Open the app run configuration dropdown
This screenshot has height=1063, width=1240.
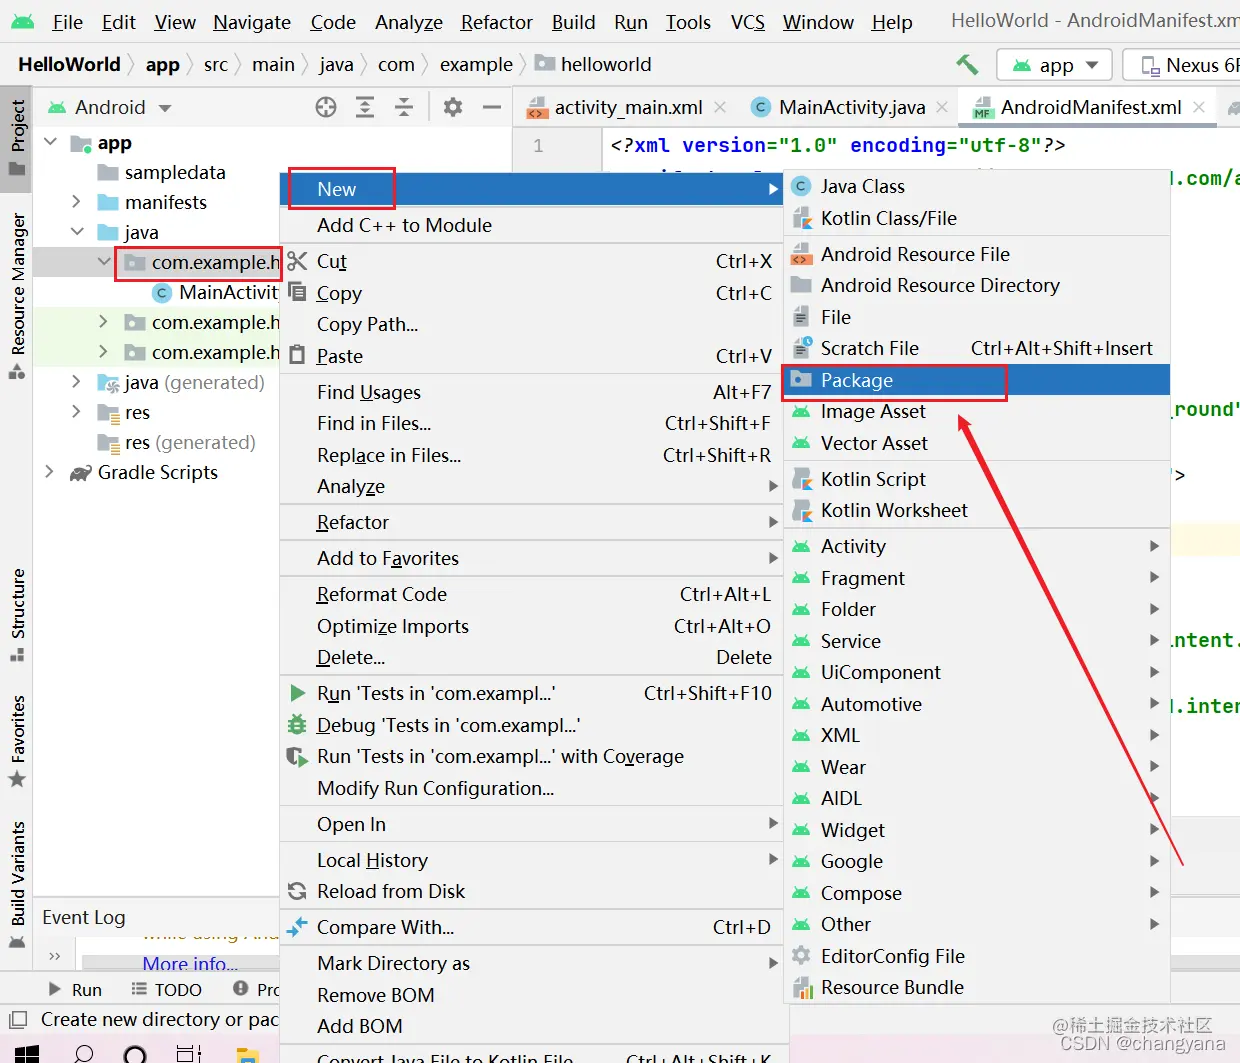pos(1054,65)
